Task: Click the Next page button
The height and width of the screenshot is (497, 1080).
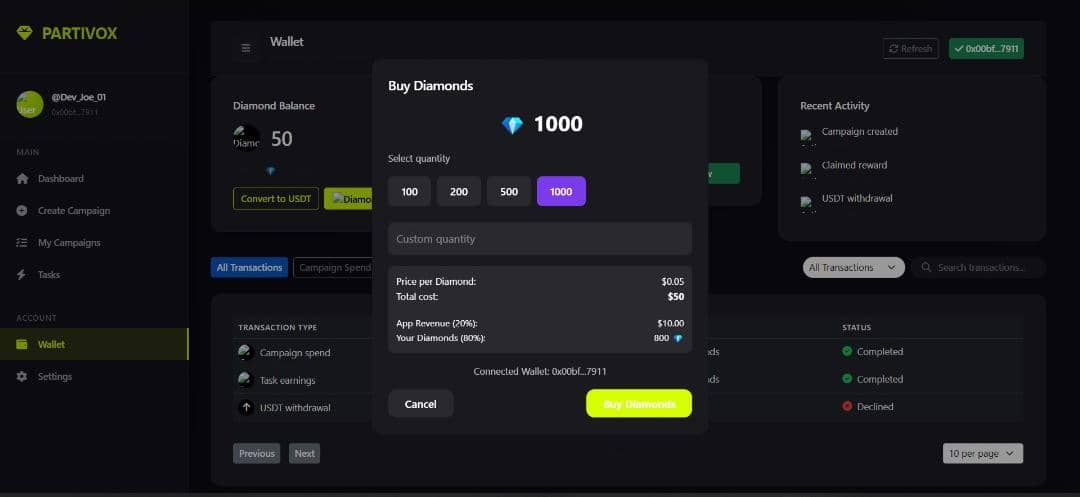Action: [304, 453]
